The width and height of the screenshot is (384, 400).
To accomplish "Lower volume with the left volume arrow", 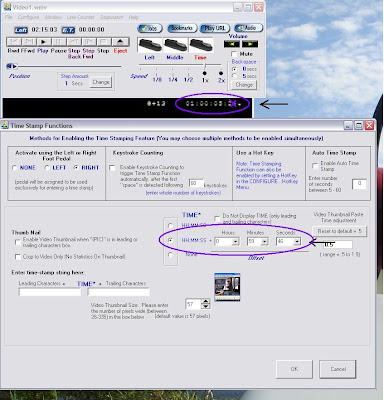I will tap(232, 44).
